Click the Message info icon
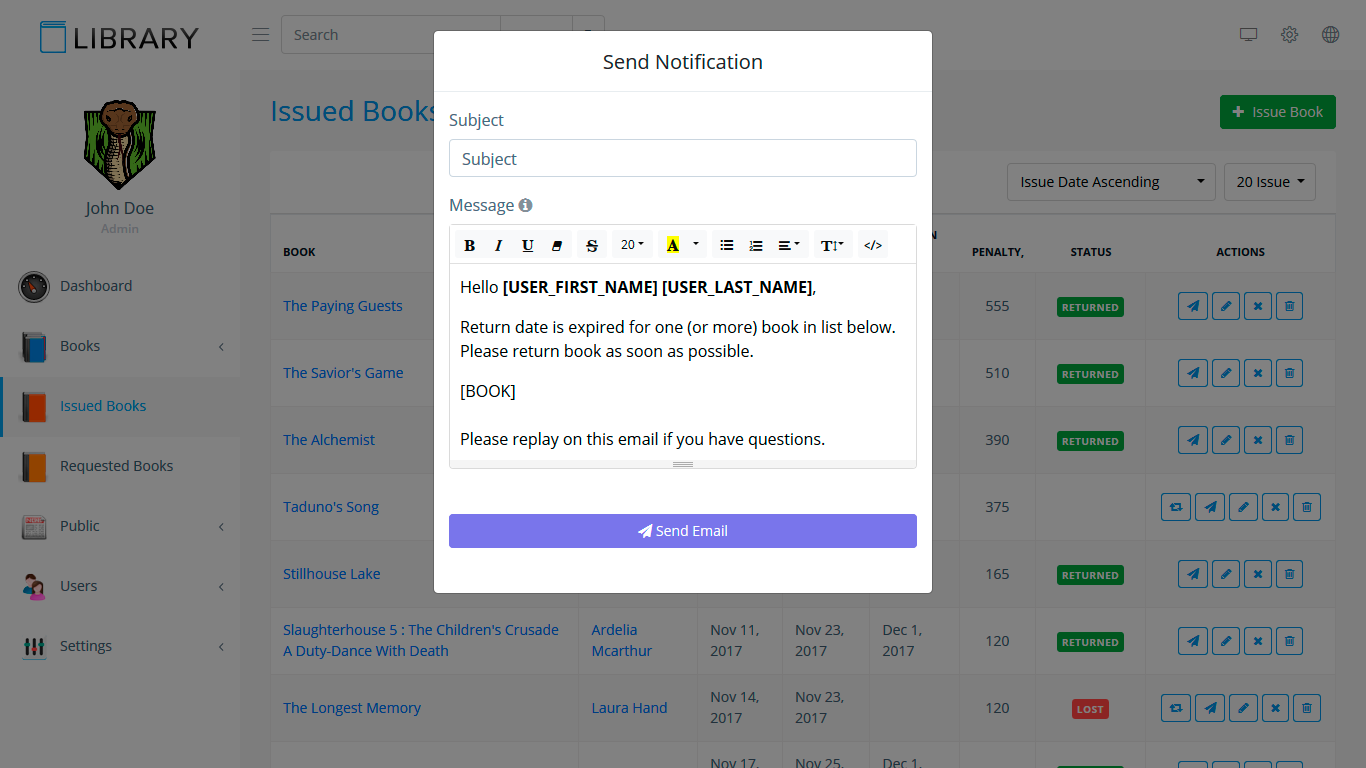This screenshot has height=768, width=1366. click(x=526, y=205)
